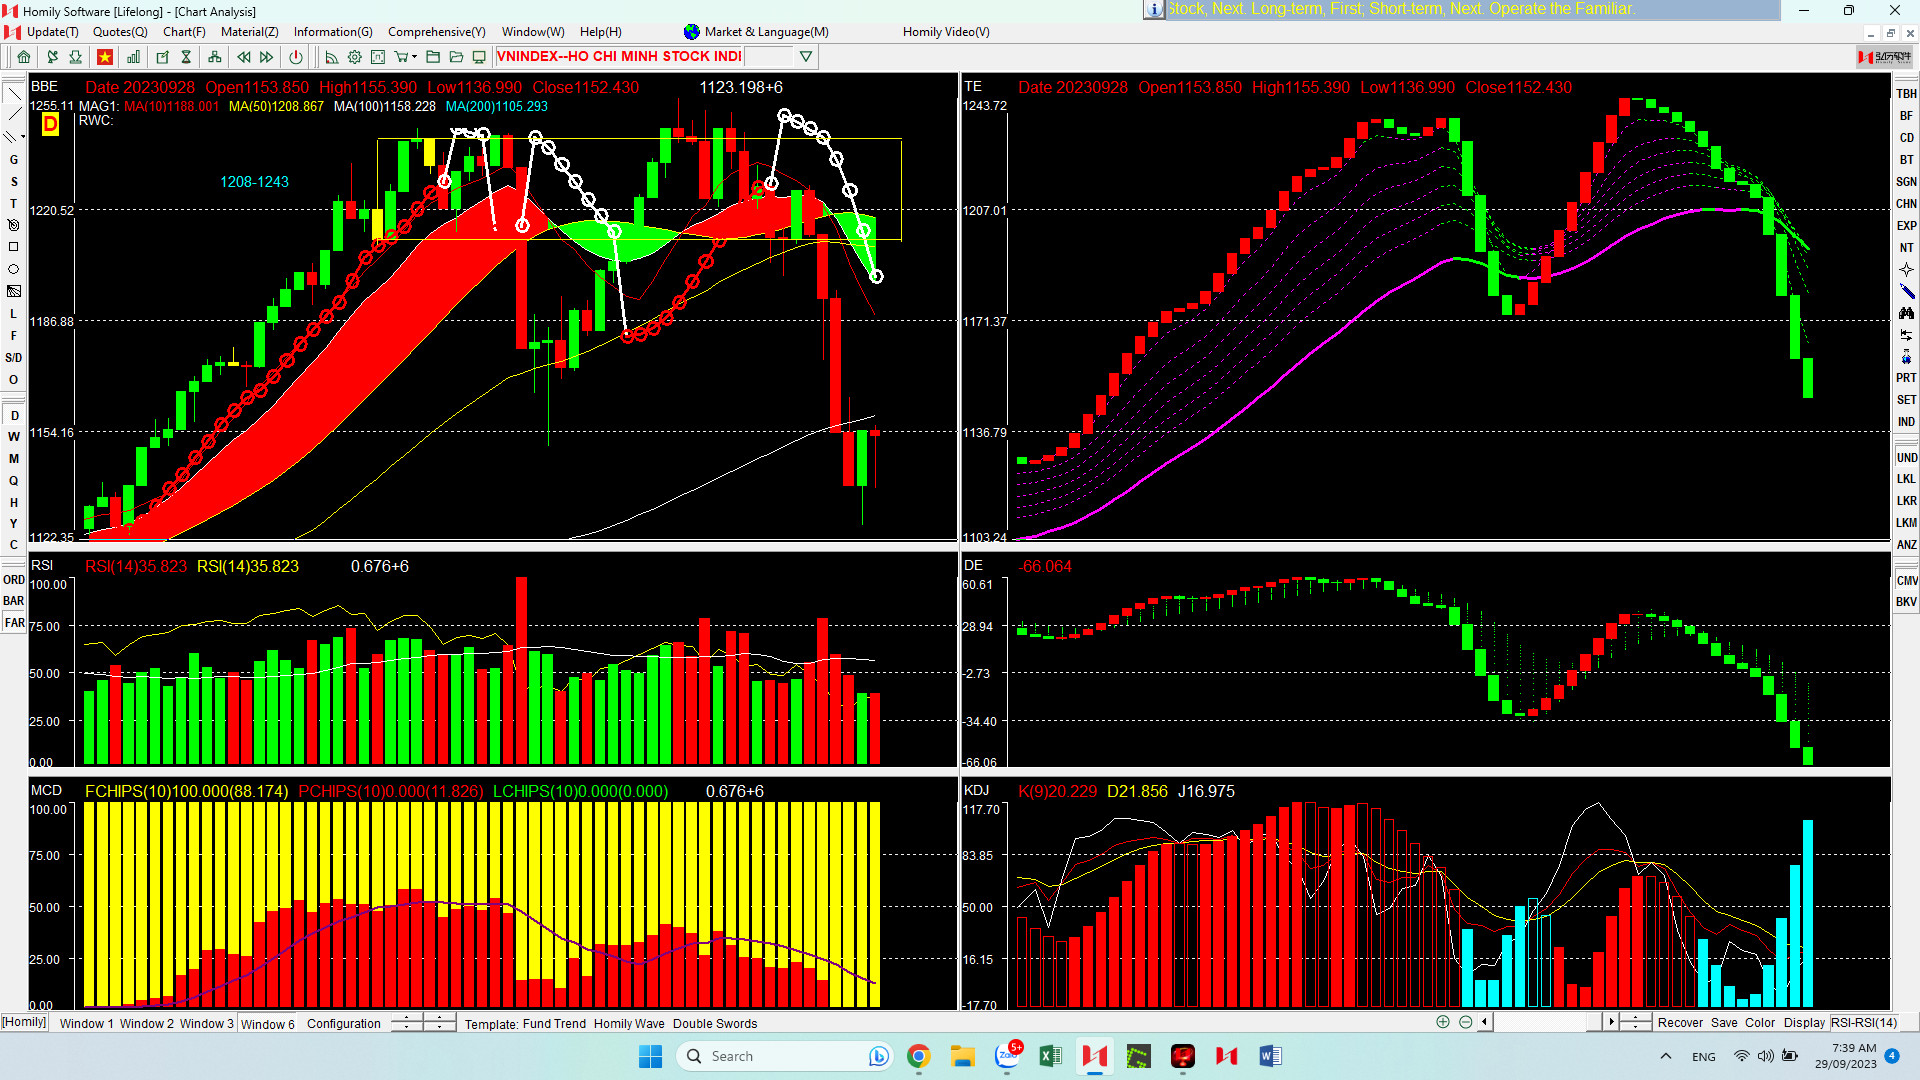This screenshot has width=1920, height=1080.
Task: Switch to the Window 2 tab
Action: tap(147, 1023)
